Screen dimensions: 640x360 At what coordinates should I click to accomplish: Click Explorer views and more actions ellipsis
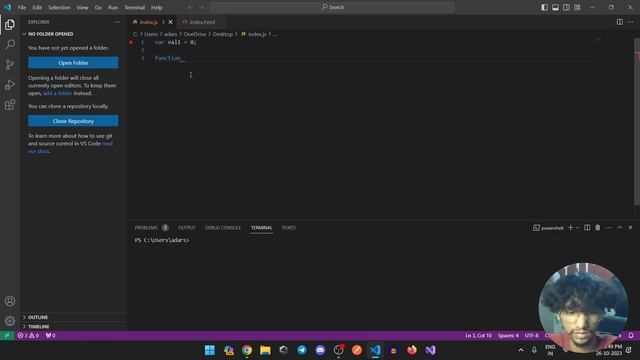[117, 22]
